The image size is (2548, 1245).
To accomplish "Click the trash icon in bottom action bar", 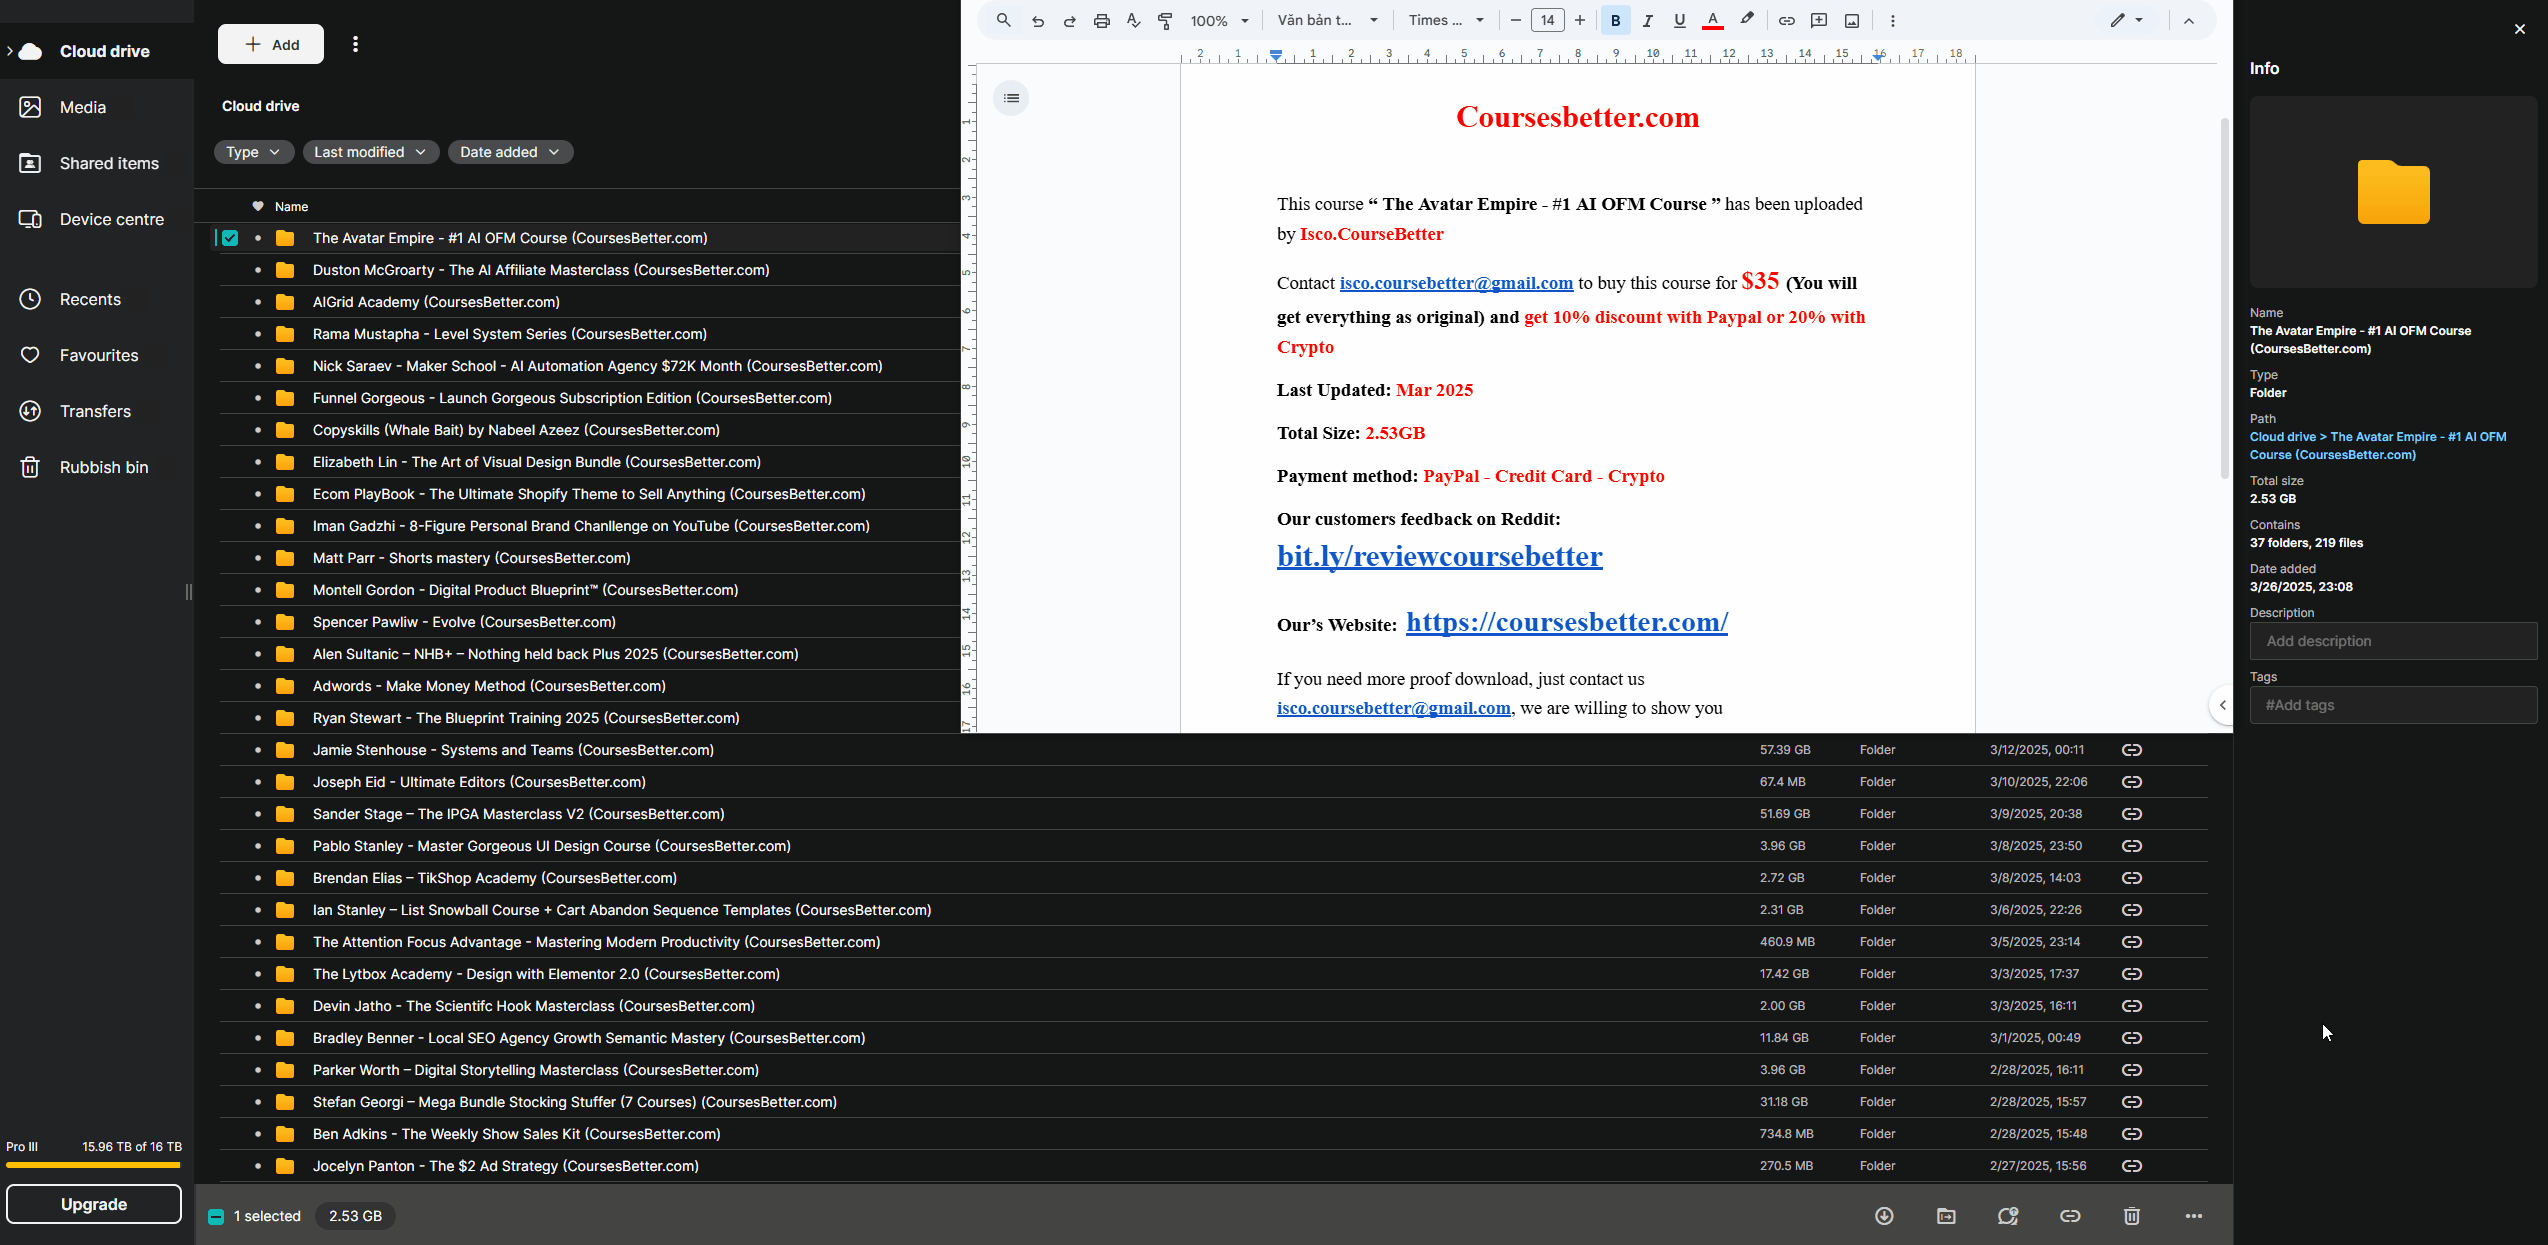I will coord(2132,1216).
